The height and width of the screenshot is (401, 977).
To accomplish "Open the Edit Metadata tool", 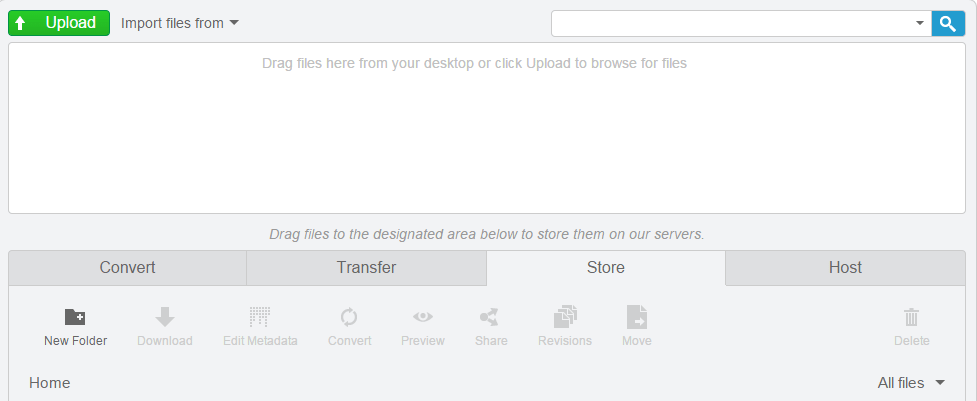I will (x=260, y=326).
